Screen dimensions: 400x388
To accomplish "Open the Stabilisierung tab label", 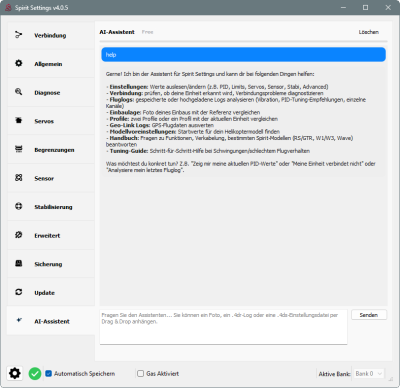I will [53, 207].
